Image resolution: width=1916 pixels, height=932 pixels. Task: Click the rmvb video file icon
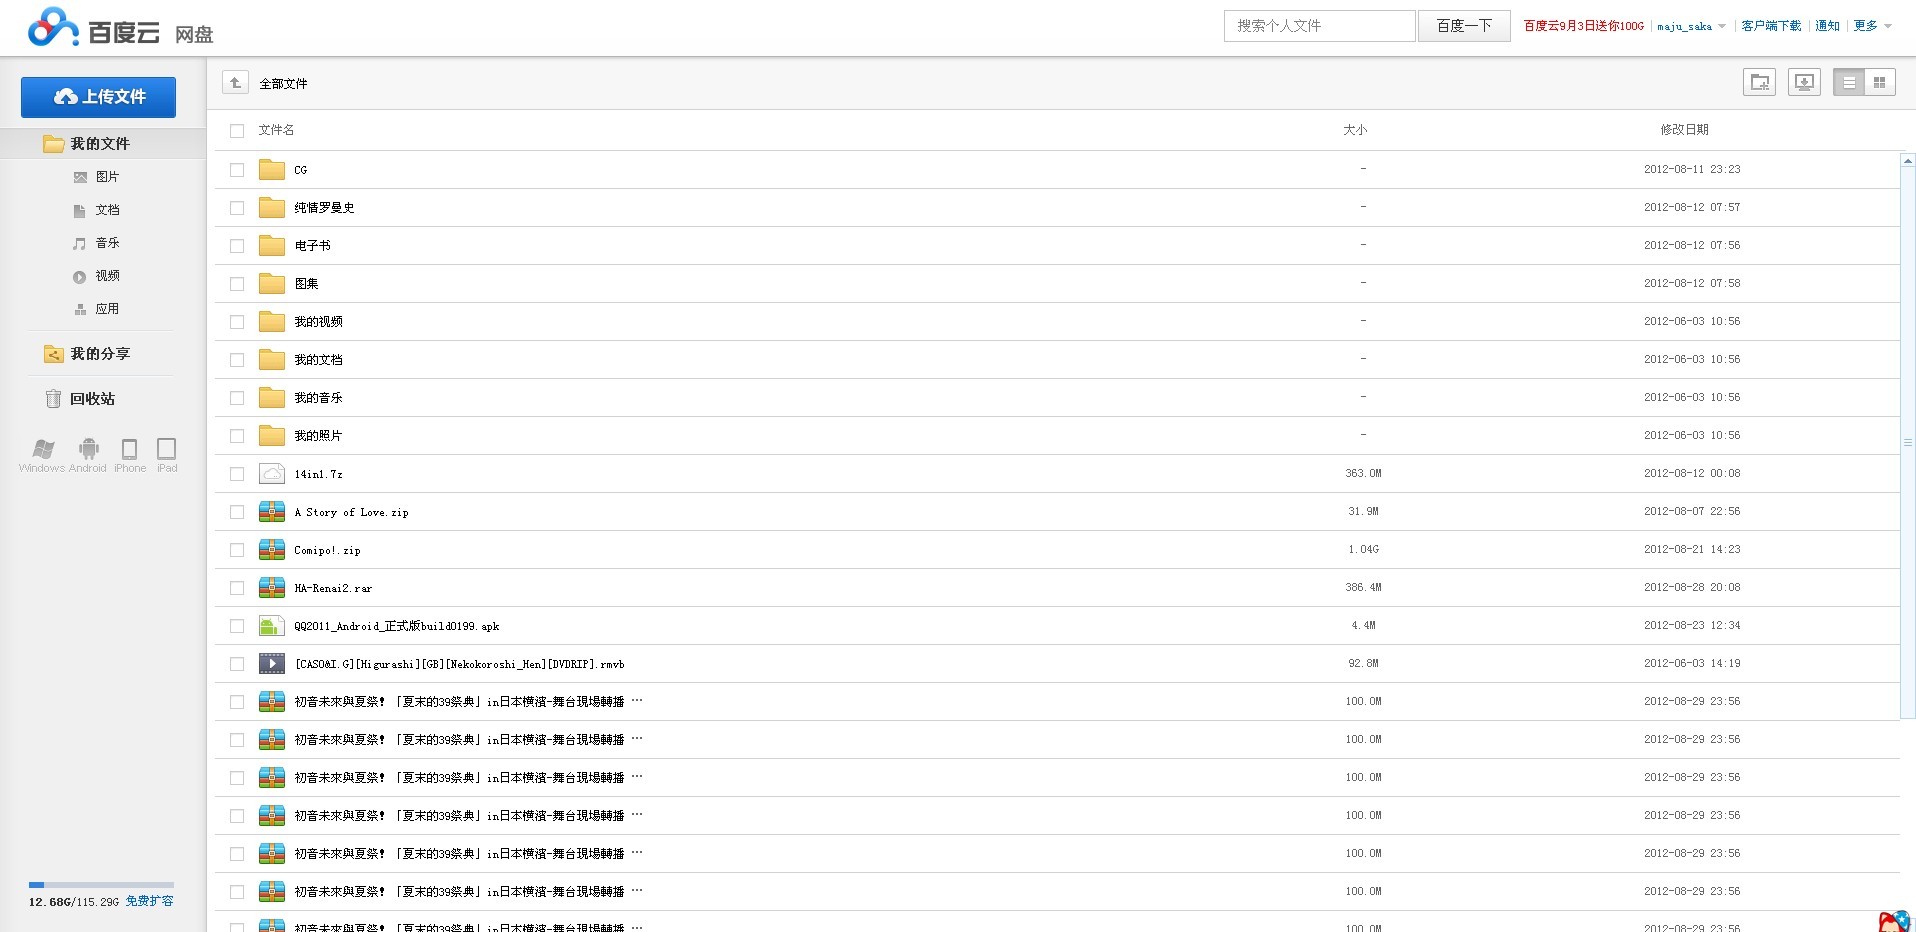(272, 664)
